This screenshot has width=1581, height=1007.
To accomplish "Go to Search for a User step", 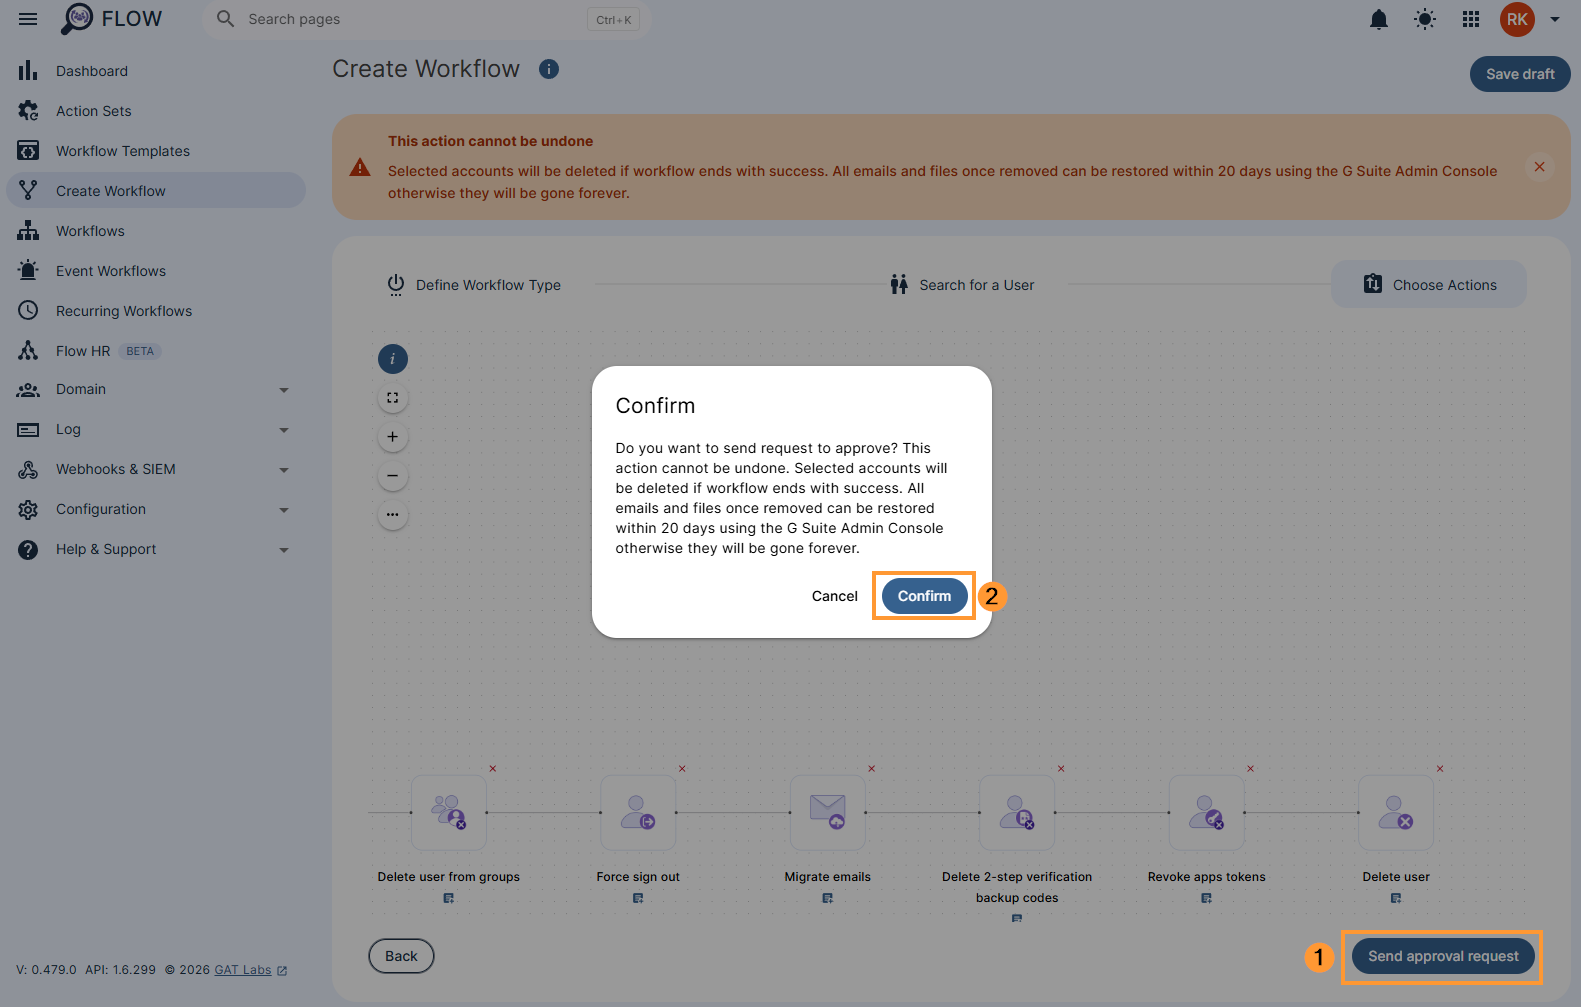I will pyautogui.click(x=962, y=285).
